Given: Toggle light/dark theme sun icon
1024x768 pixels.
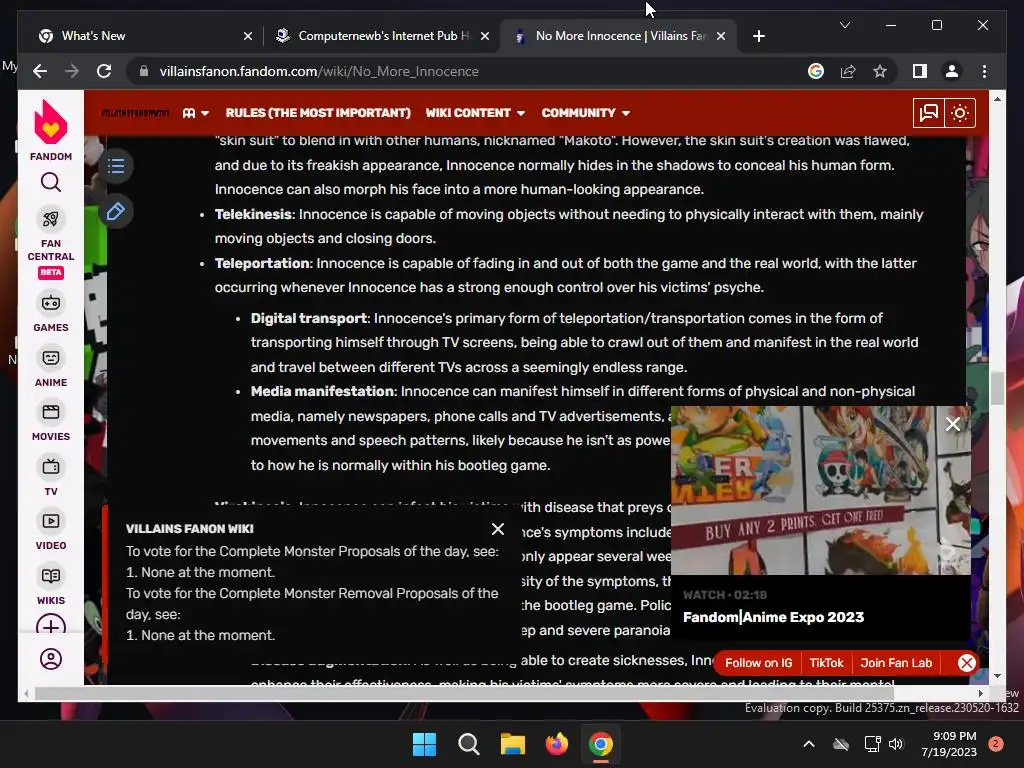Looking at the screenshot, I should [959, 113].
